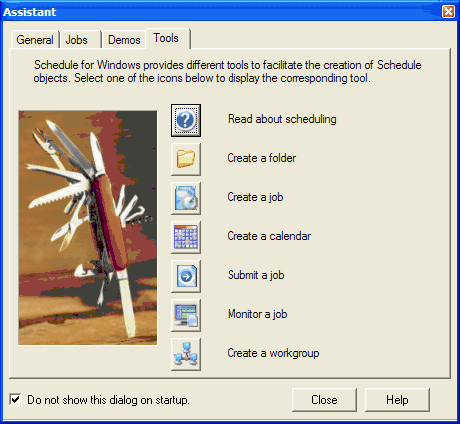460x424 pixels.
Task: Close the Assistant window with X
Action: tap(448, 12)
